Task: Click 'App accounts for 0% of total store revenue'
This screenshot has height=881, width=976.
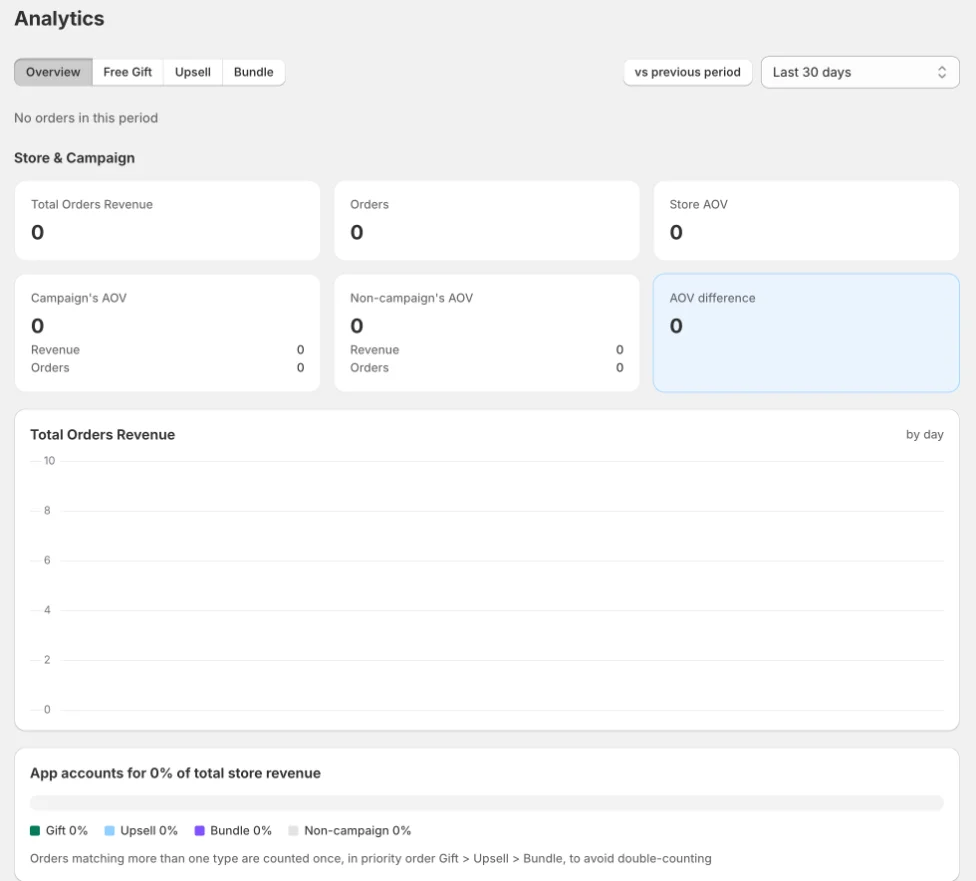Action: pyautogui.click(x=176, y=773)
